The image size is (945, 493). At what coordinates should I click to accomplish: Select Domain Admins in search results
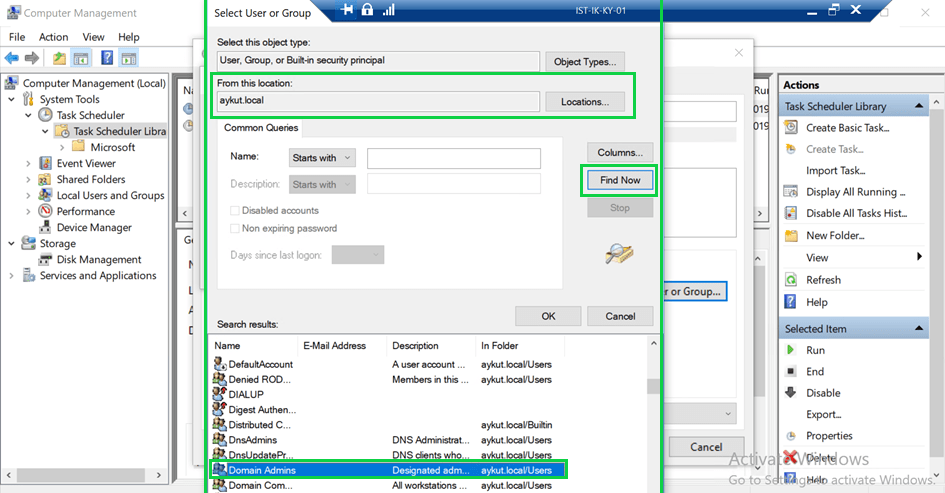262,470
